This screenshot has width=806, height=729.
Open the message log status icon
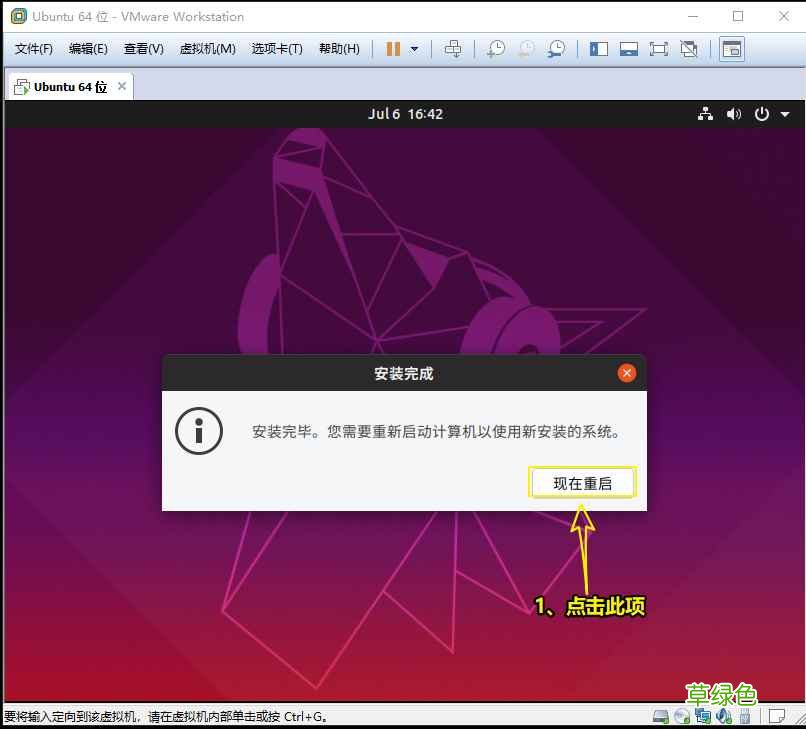pyautogui.click(x=777, y=716)
